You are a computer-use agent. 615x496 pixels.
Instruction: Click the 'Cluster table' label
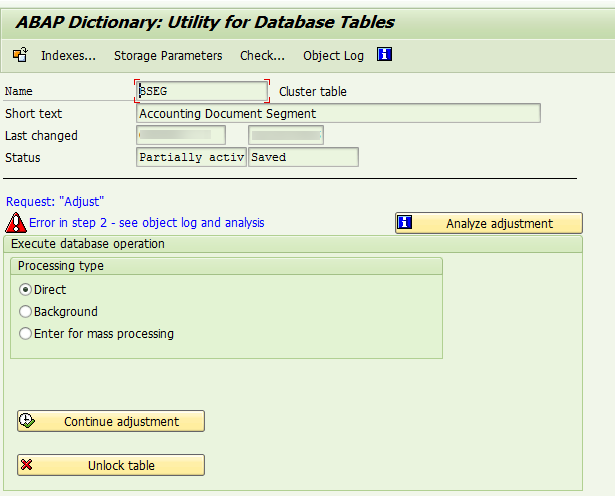(313, 92)
